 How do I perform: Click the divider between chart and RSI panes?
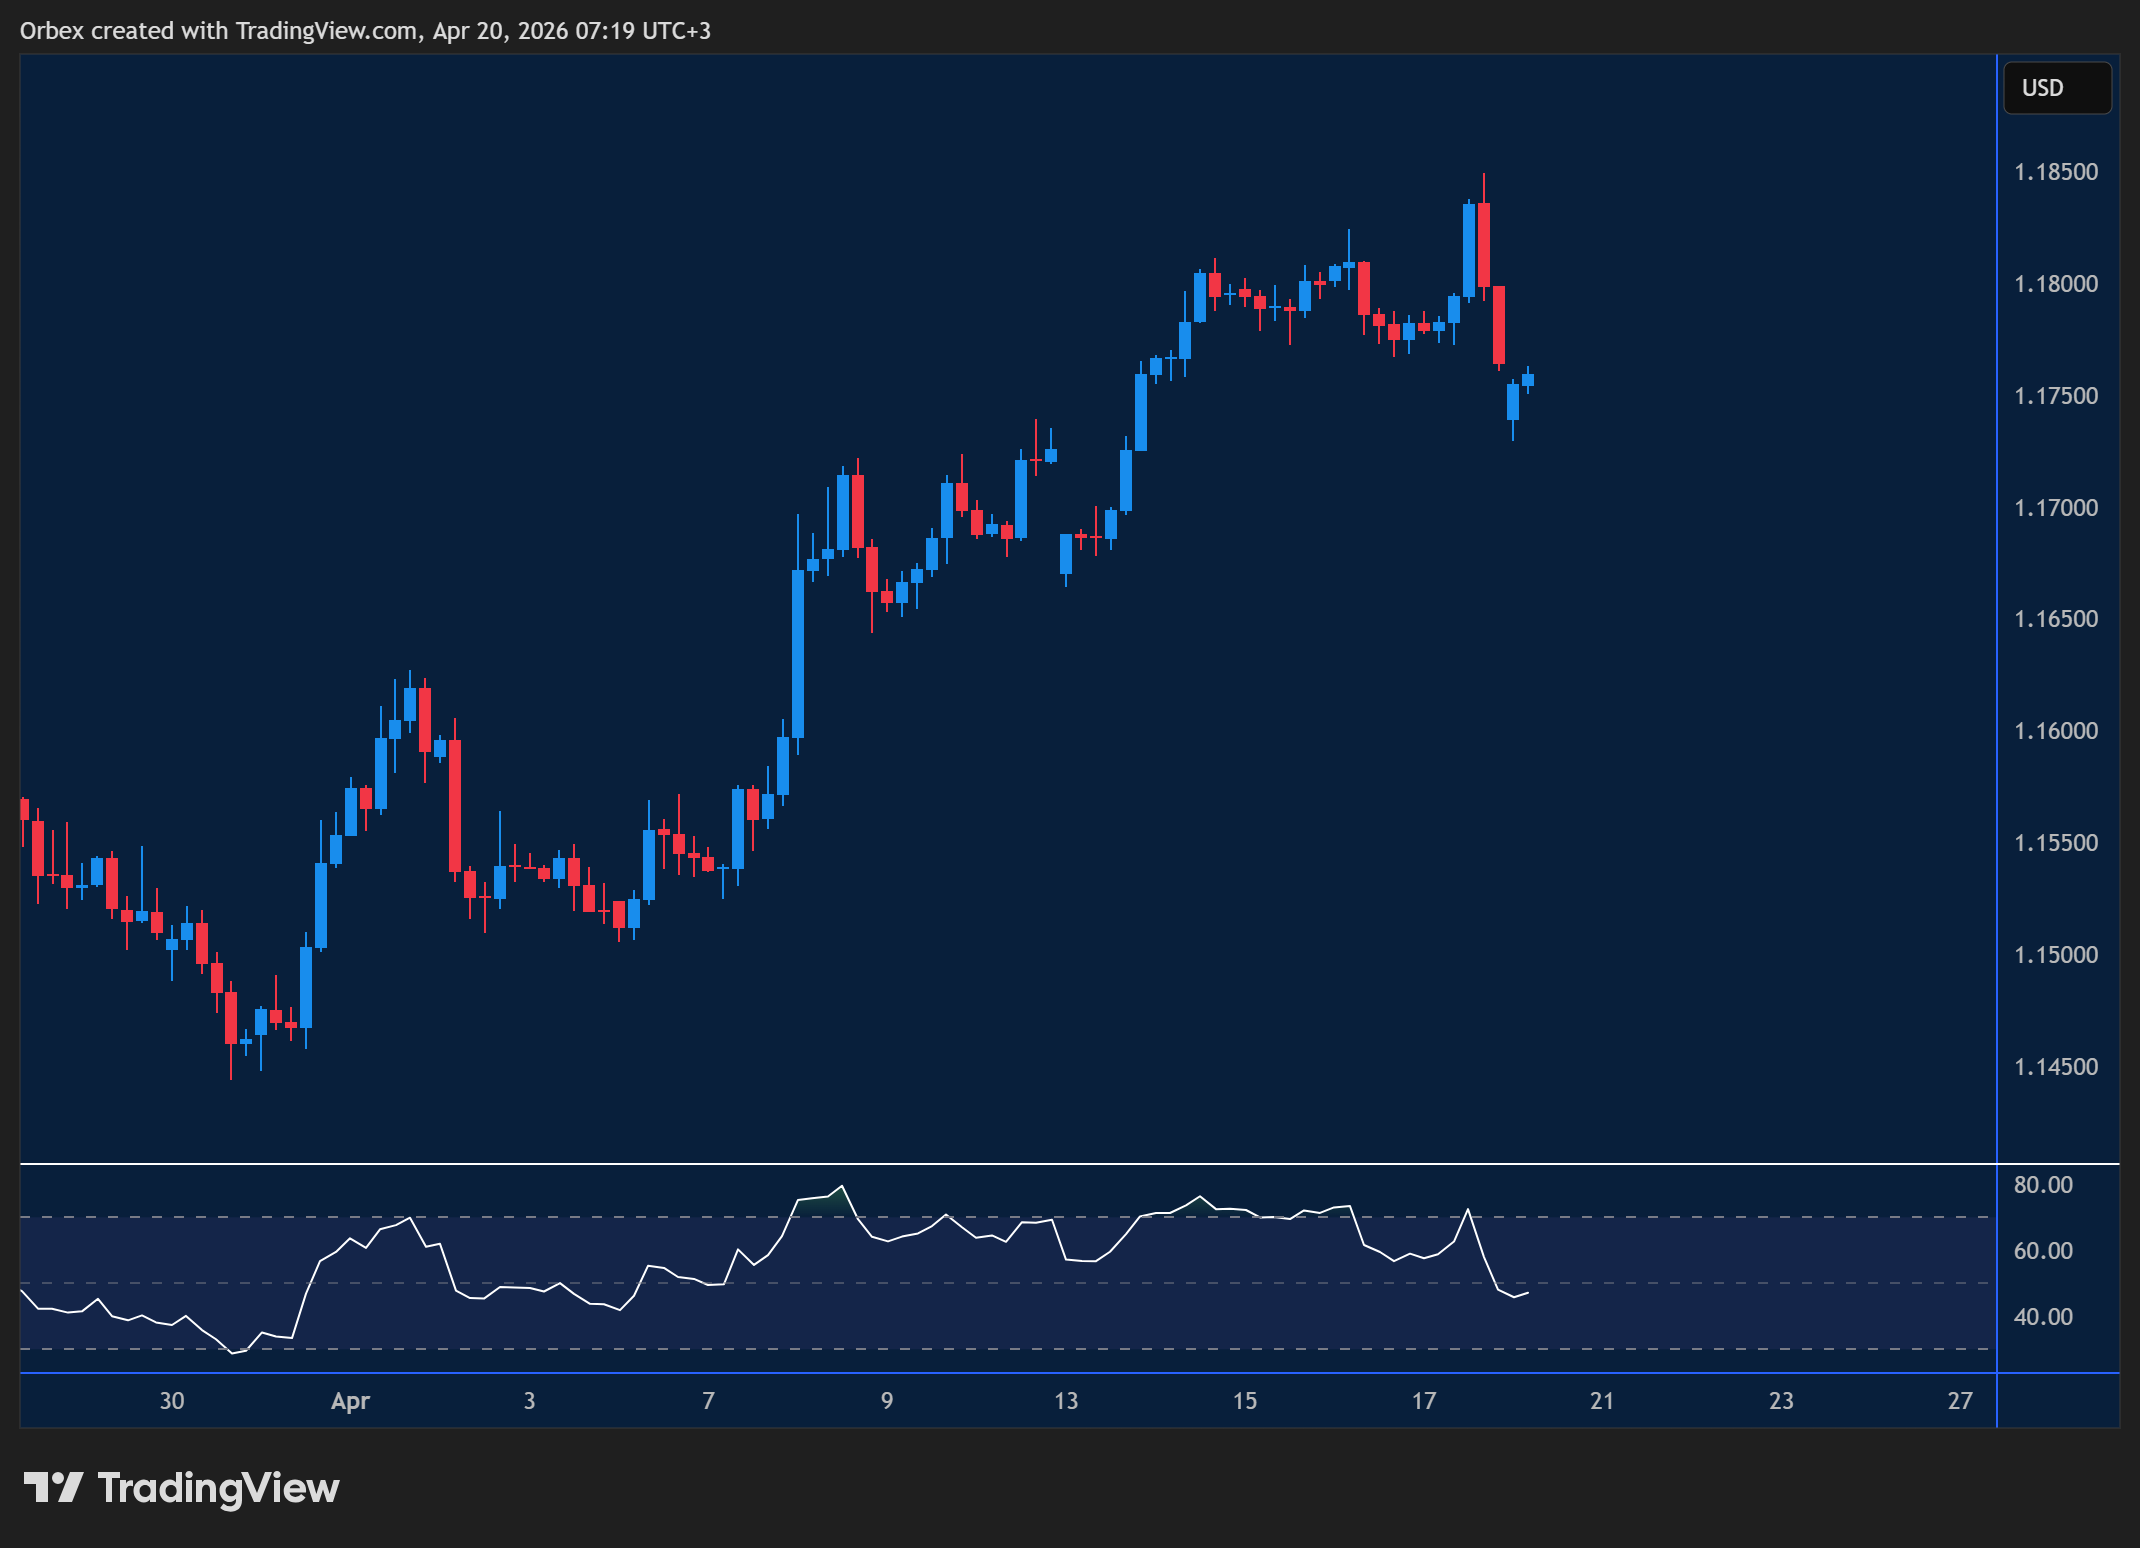[1000, 1166]
